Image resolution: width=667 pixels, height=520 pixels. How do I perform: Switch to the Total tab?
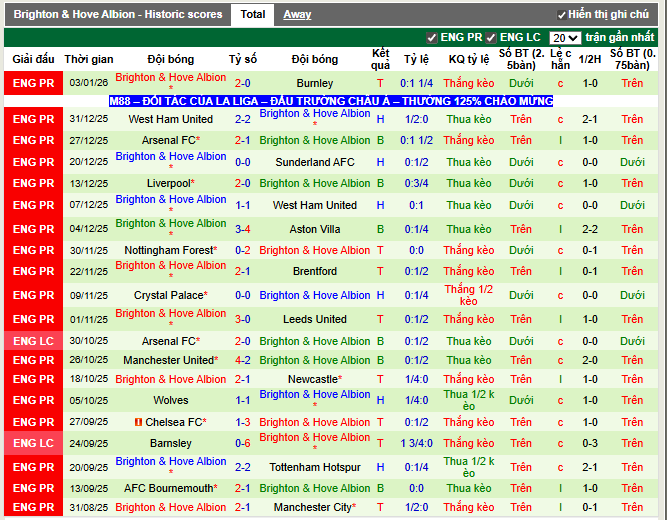(253, 14)
